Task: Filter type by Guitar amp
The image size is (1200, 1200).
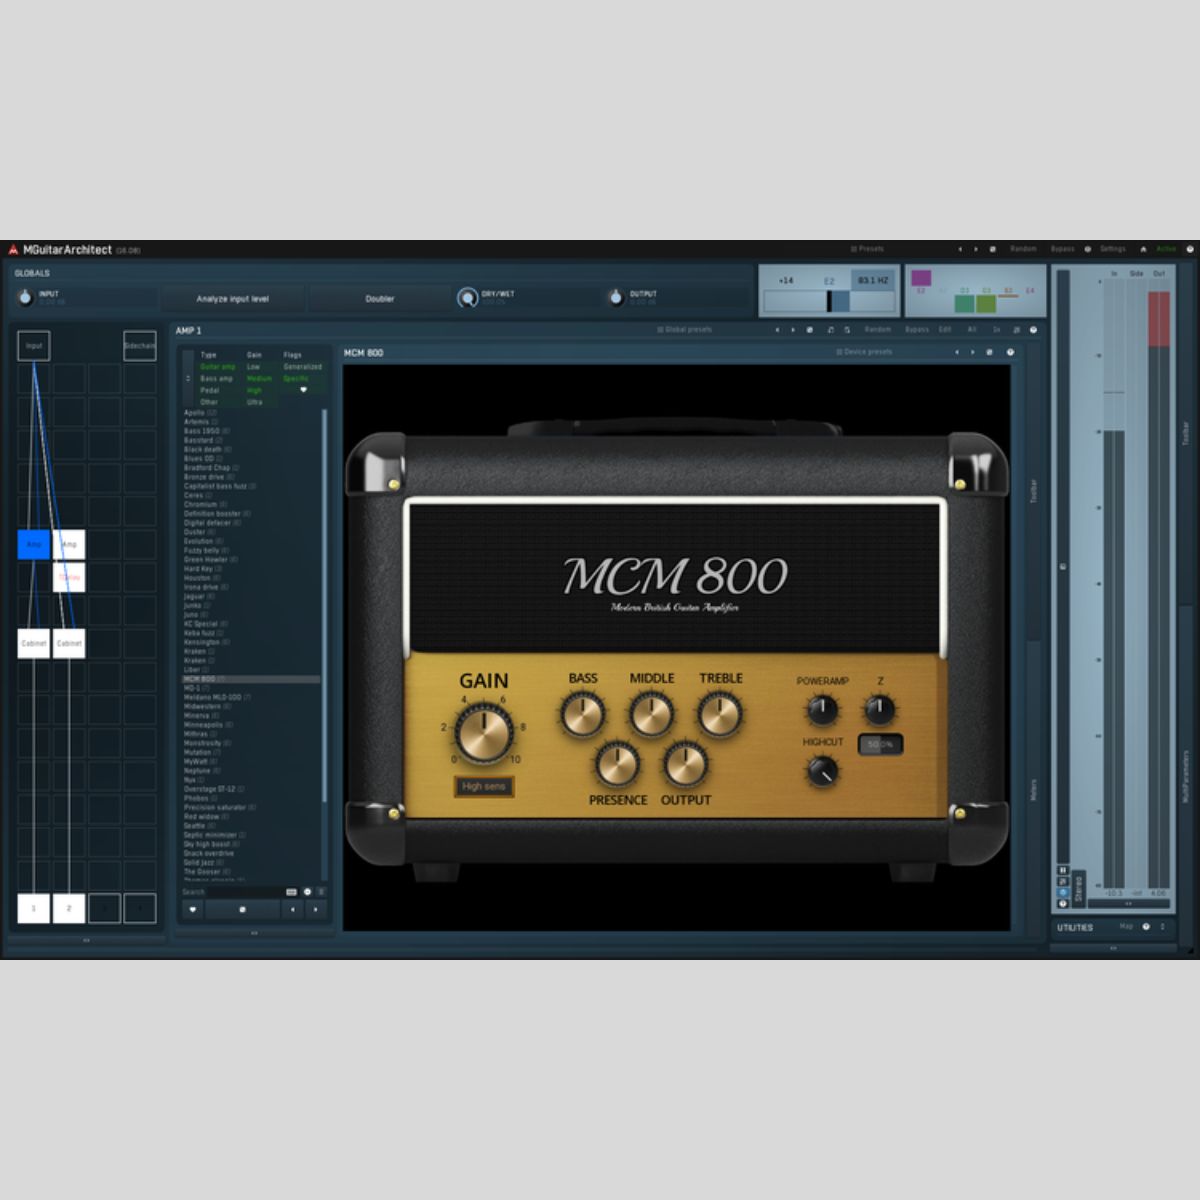Action: [217, 367]
